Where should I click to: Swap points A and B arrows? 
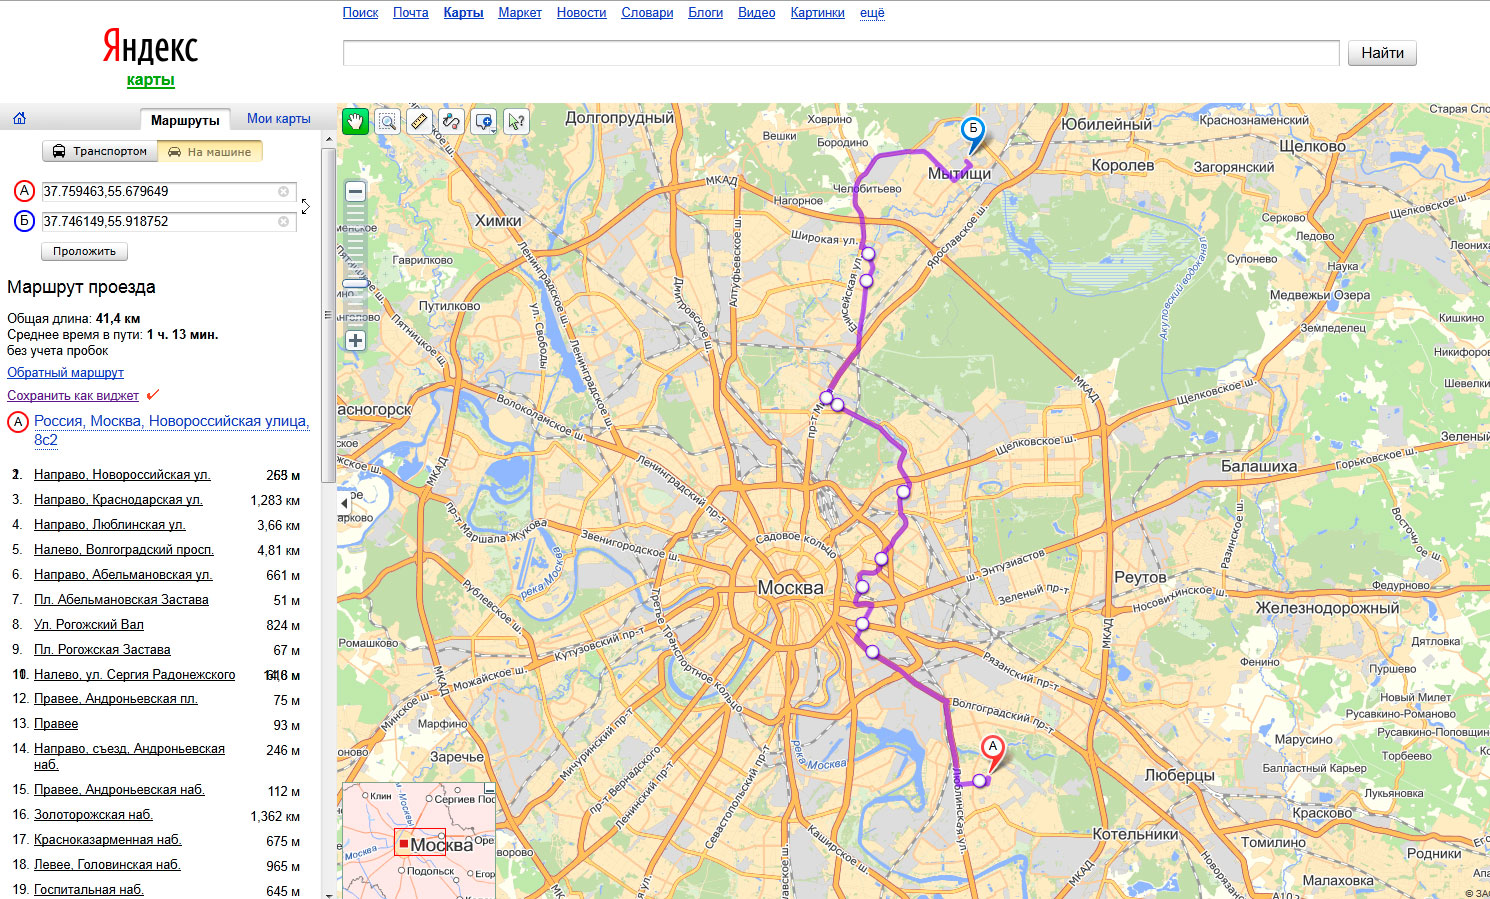click(305, 206)
